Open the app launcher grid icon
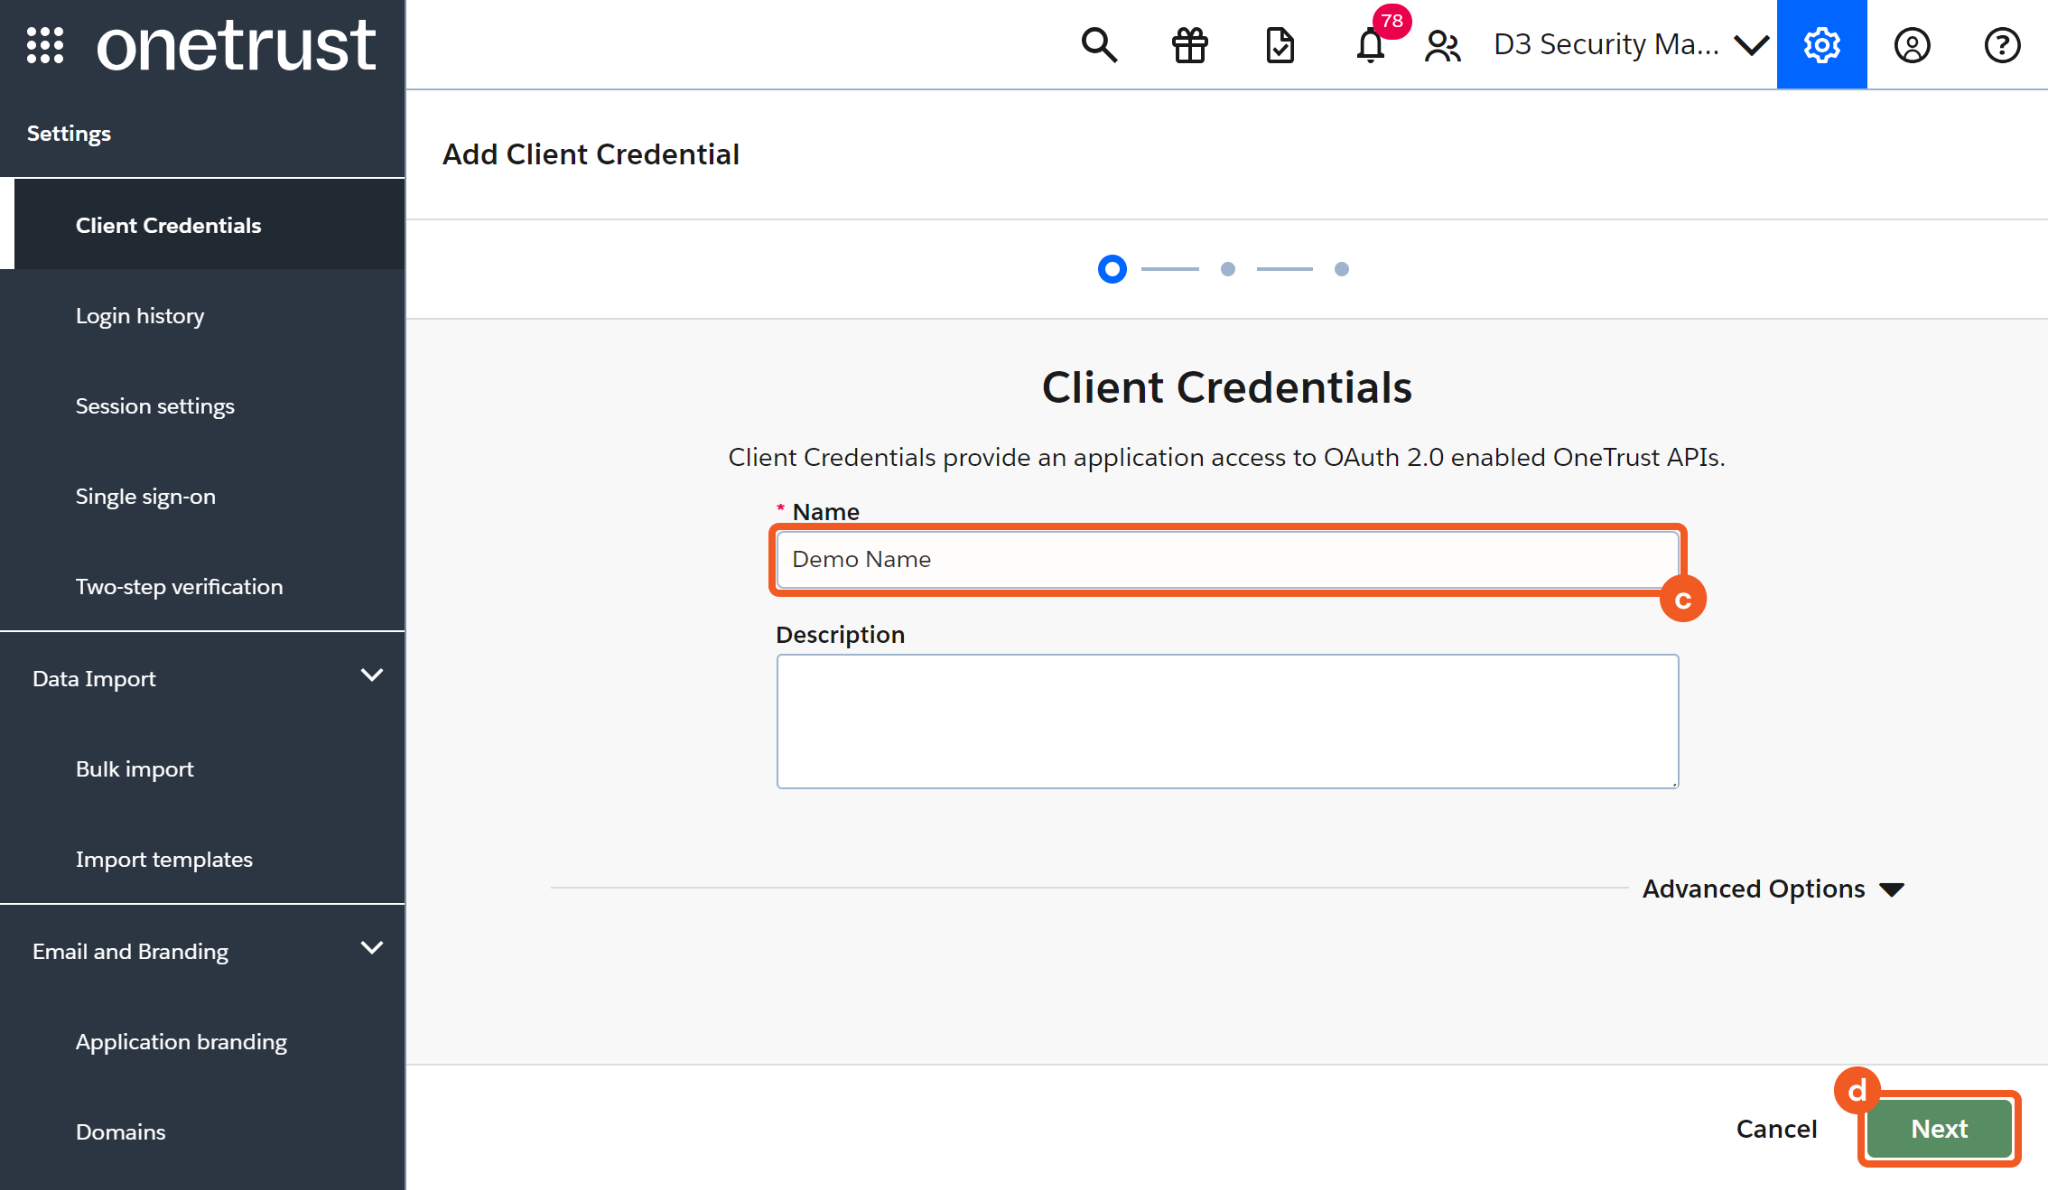The height and width of the screenshot is (1190, 2048). [x=45, y=45]
